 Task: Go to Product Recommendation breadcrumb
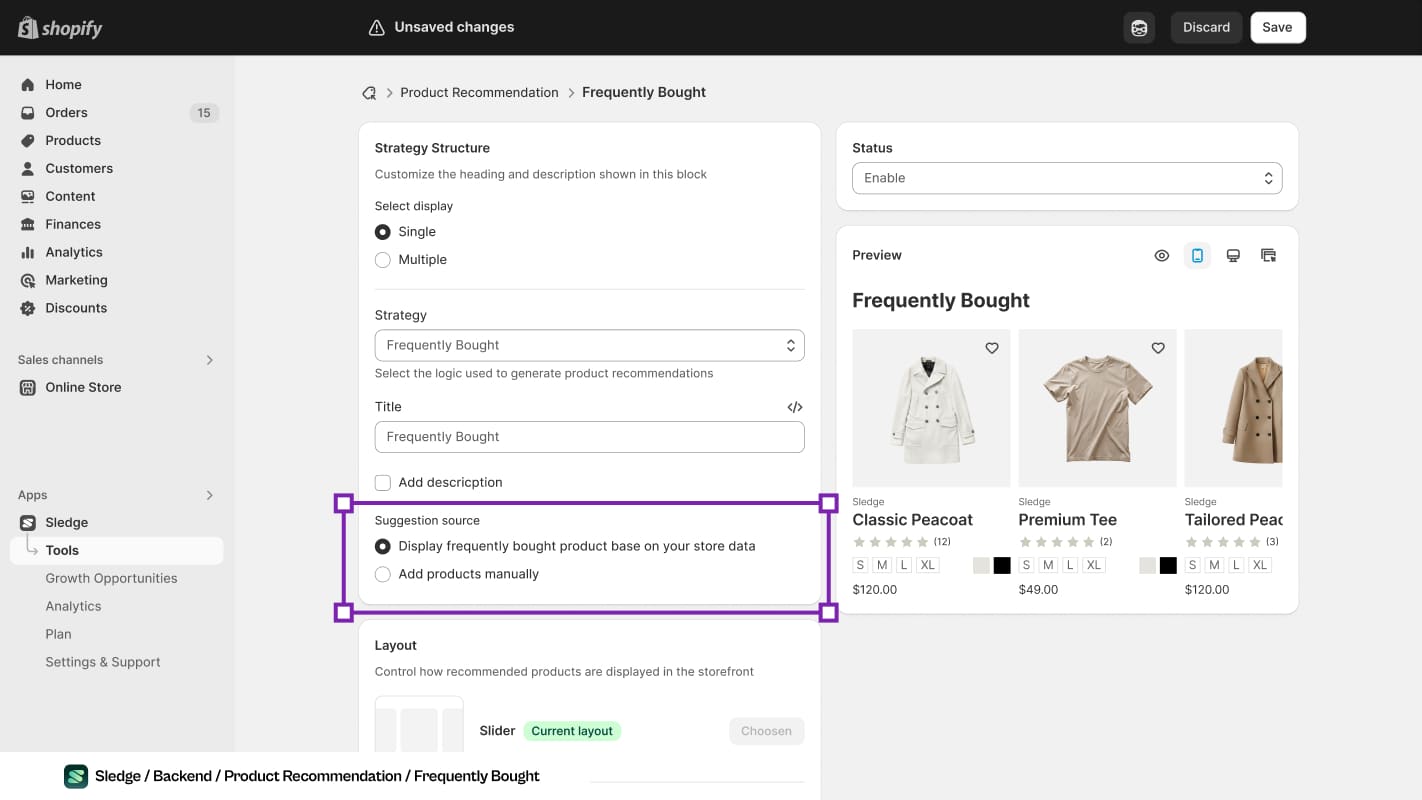click(480, 93)
